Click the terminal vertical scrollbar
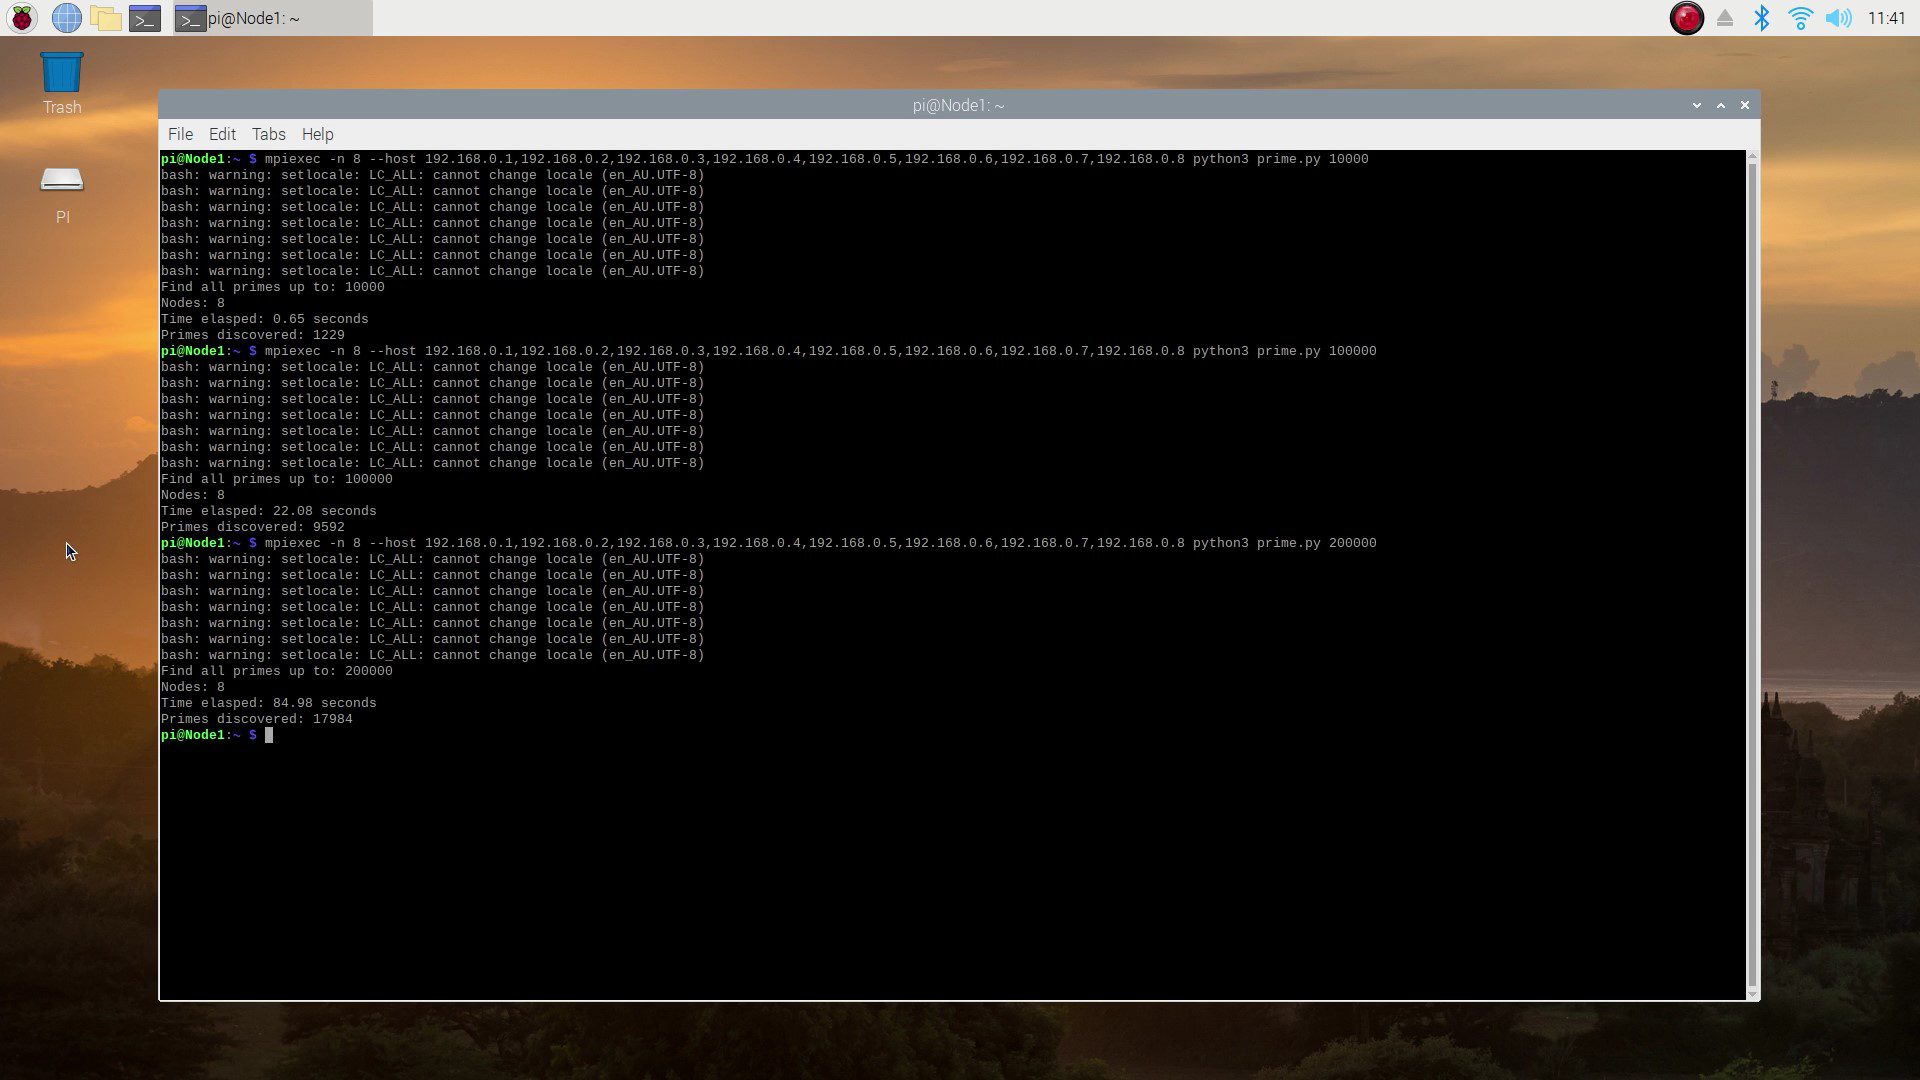The width and height of the screenshot is (1920, 1080). (x=1751, y=575)
